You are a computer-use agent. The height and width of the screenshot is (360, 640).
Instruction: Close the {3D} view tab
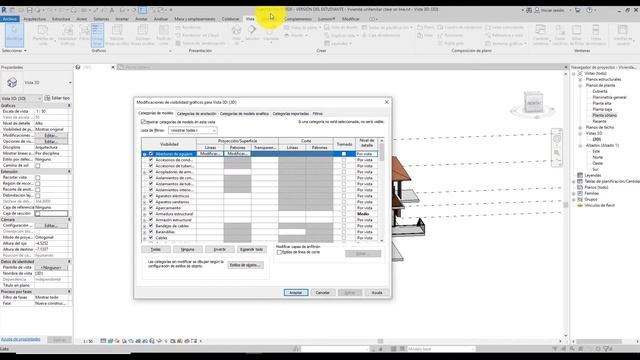[x=113, y=67]
